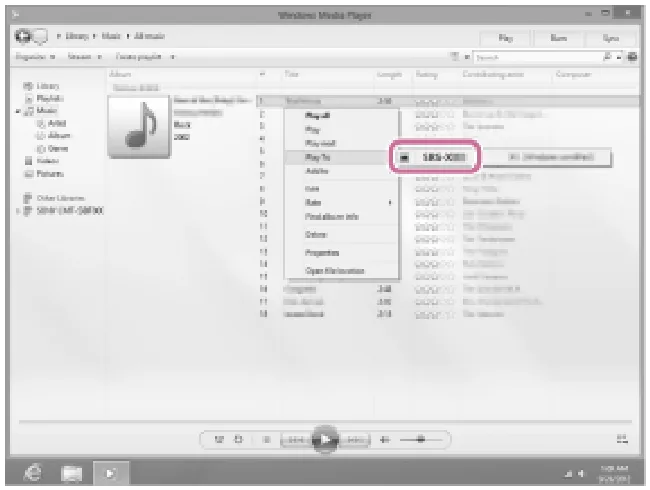
Task: Click the search magnifier icon
Action: click(607, 57)
